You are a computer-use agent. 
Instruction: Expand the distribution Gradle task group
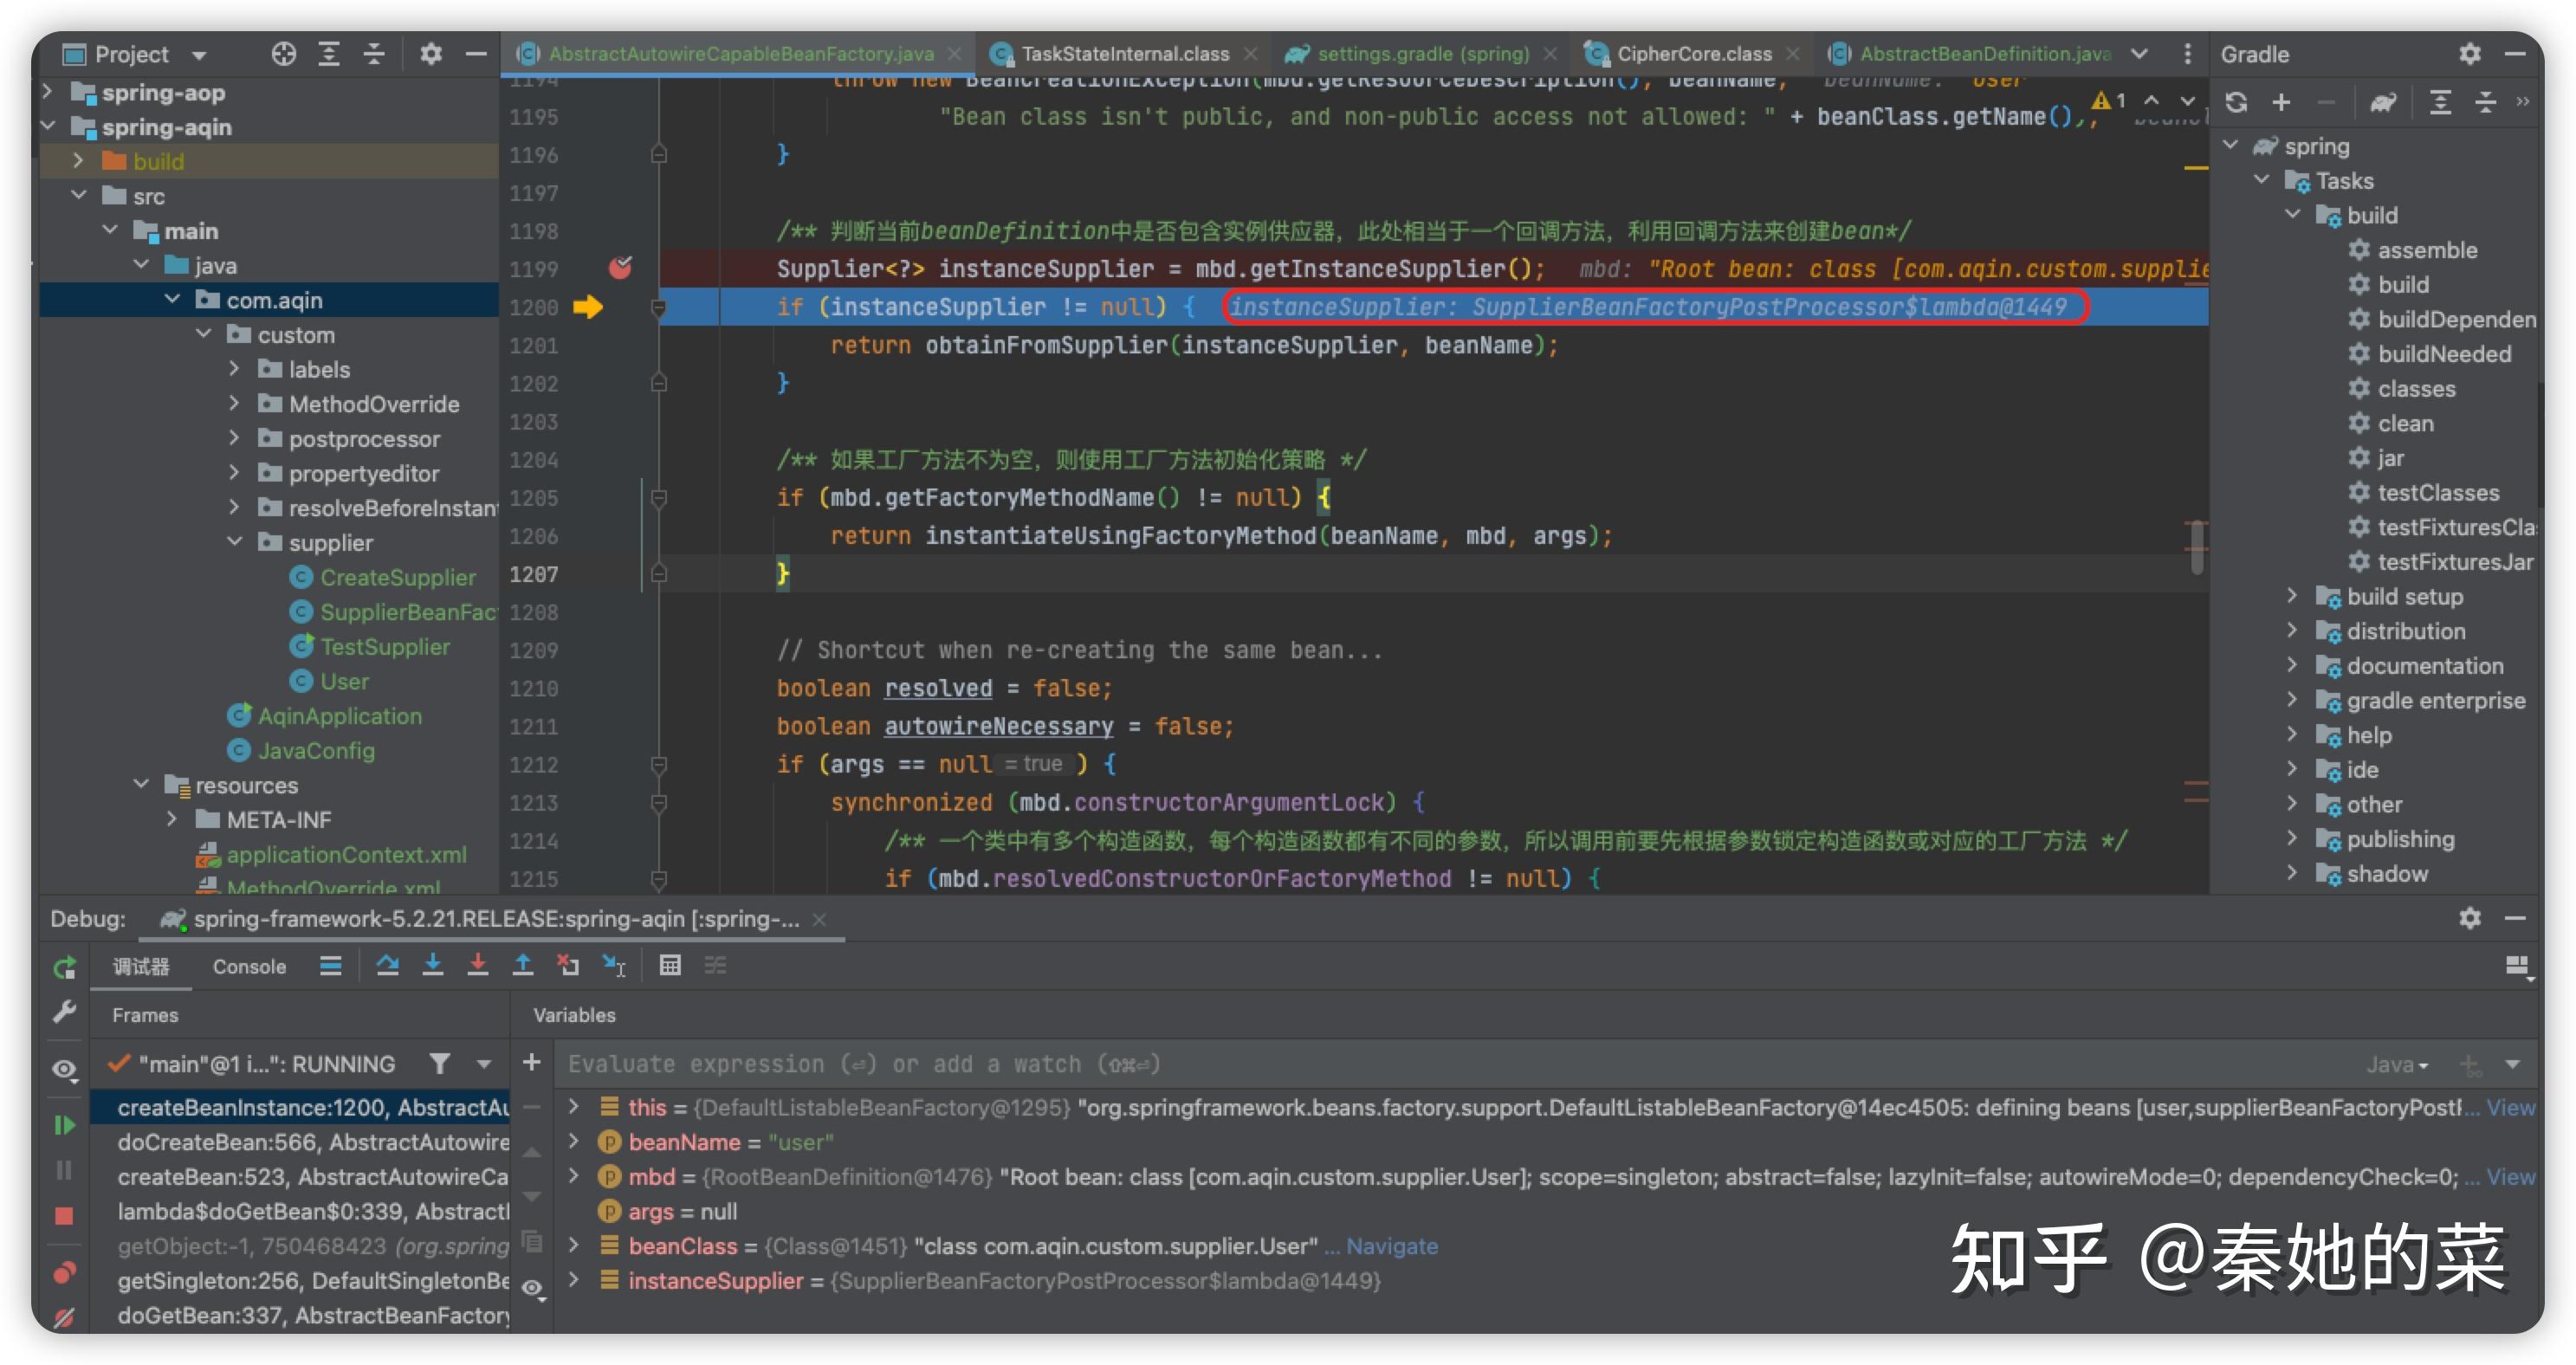(2293, 631)
